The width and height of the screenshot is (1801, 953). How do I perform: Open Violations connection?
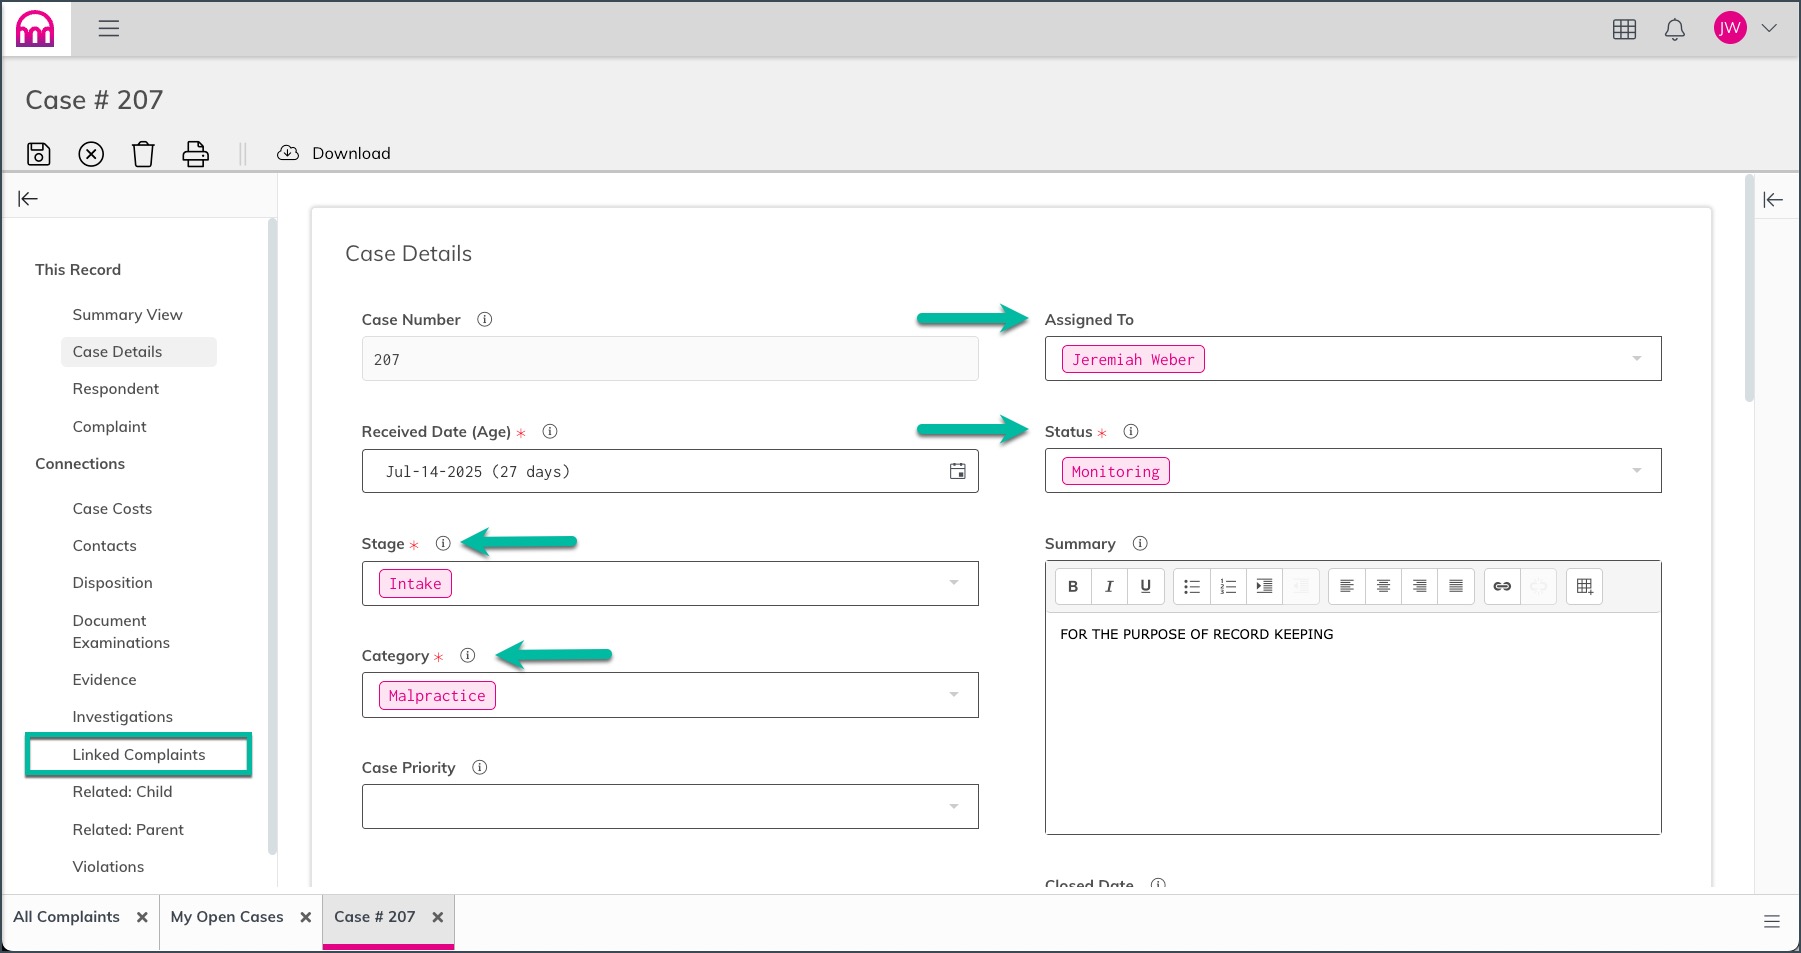pos(108,867)
